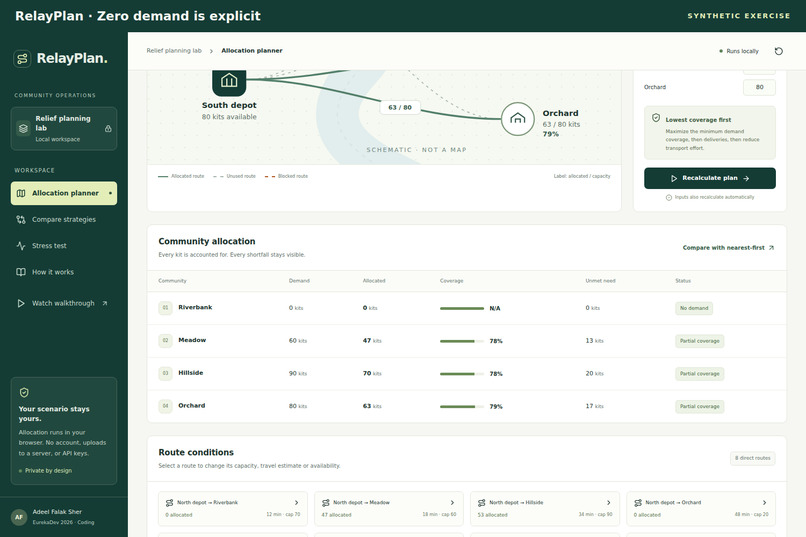Click the Orchard row name in allocation table
Image resolution: width=806 pixels, height=537 pixels.
click(192, 405)
